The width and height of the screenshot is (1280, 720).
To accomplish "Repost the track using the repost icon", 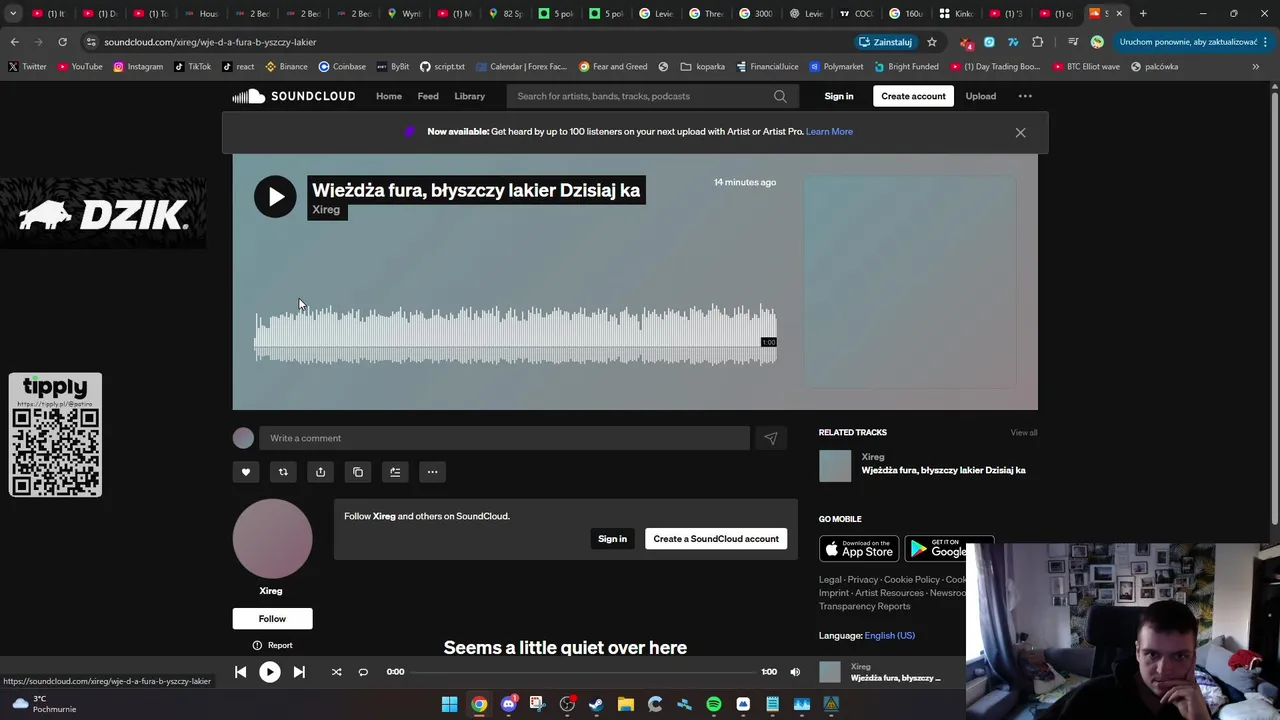I will 283,472.
